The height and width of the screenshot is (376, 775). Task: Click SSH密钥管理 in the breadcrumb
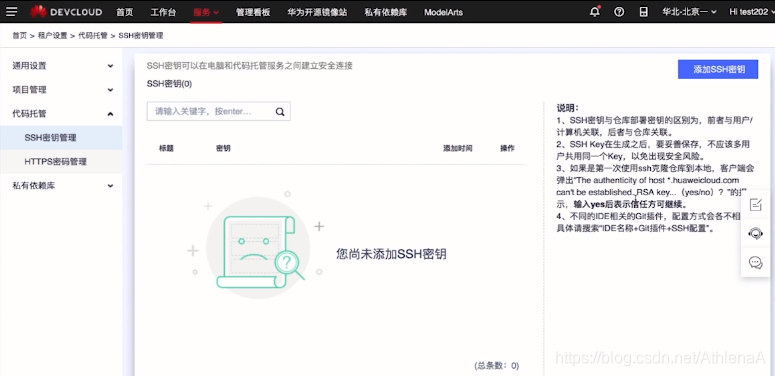tap(141, 36)
